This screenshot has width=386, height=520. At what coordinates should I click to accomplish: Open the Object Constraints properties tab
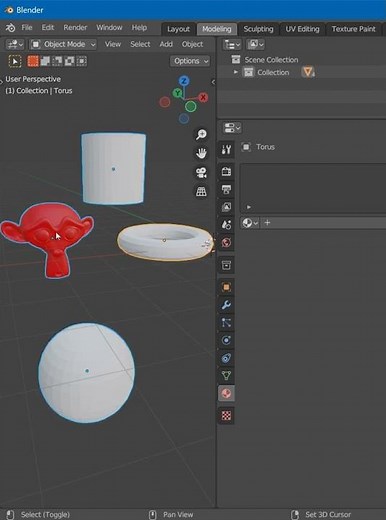(226, 358)
